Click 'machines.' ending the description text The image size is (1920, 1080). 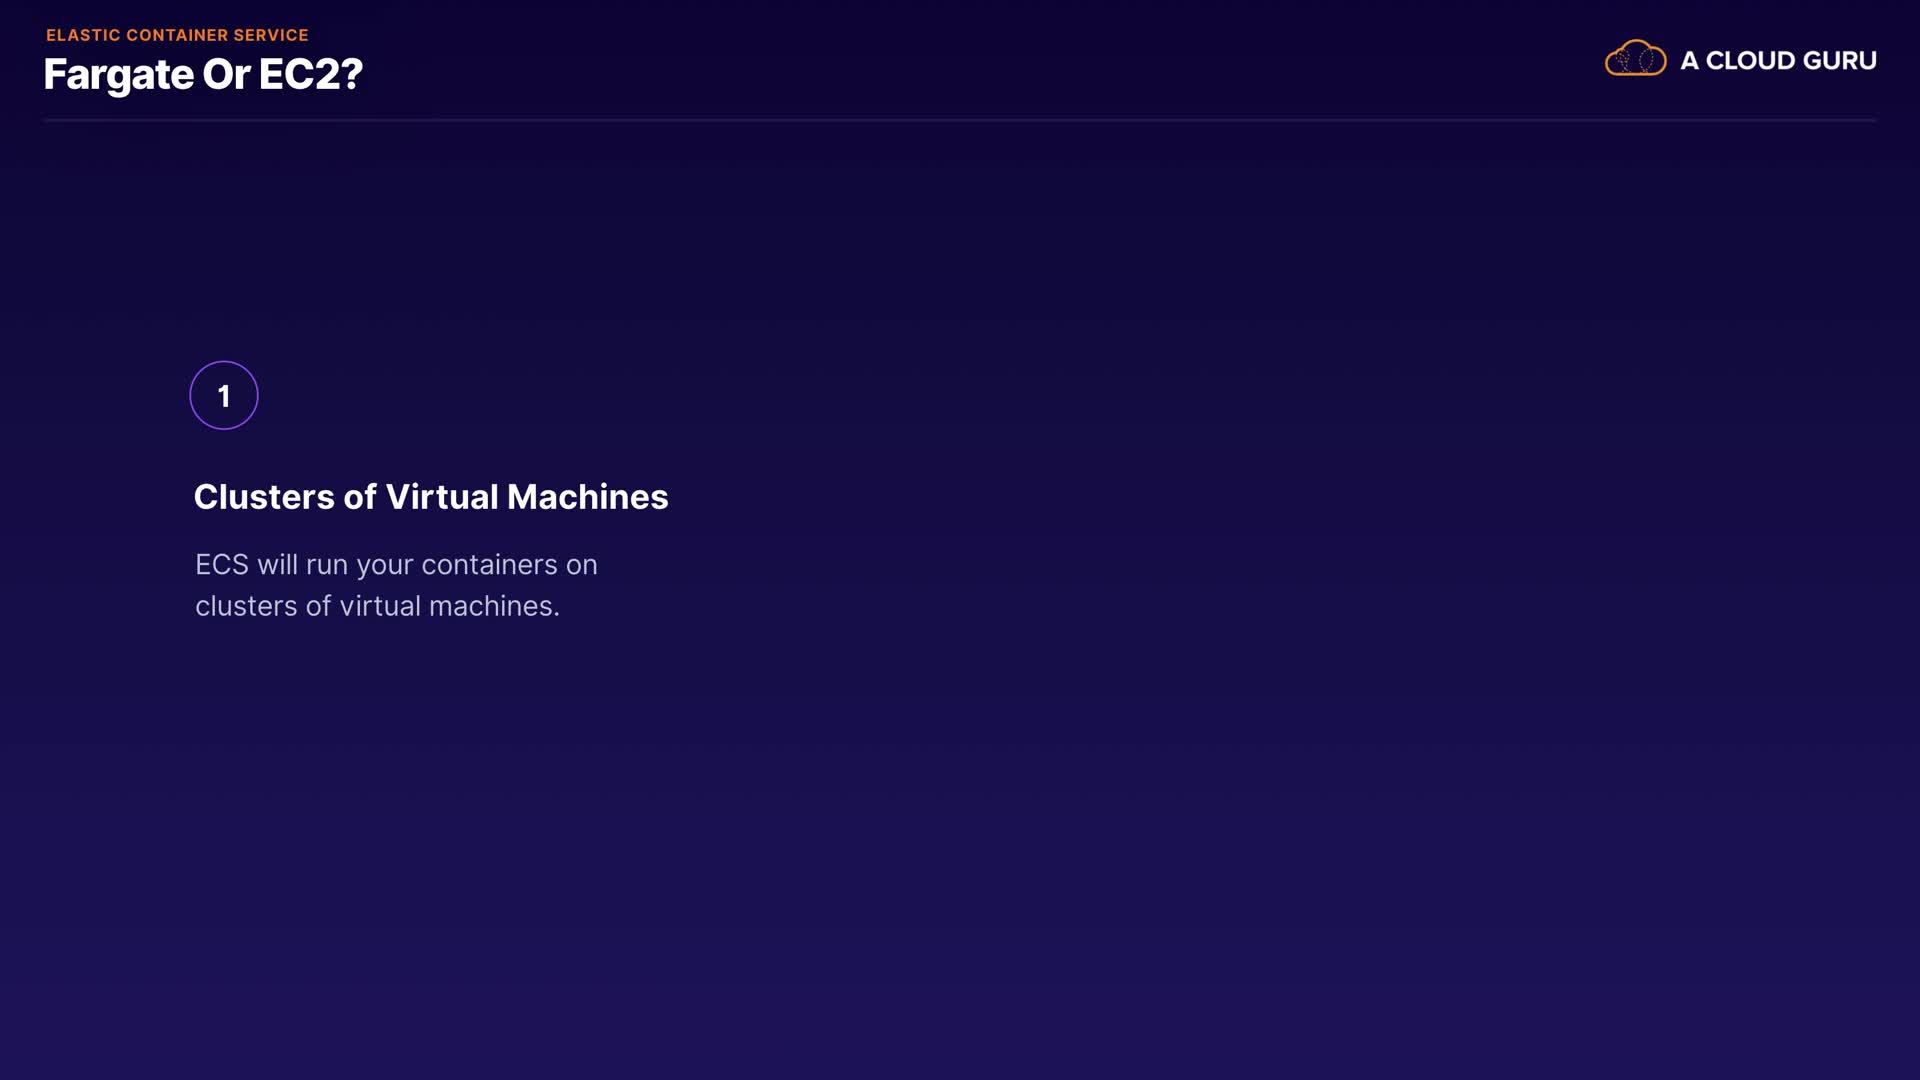pos(494,607)
